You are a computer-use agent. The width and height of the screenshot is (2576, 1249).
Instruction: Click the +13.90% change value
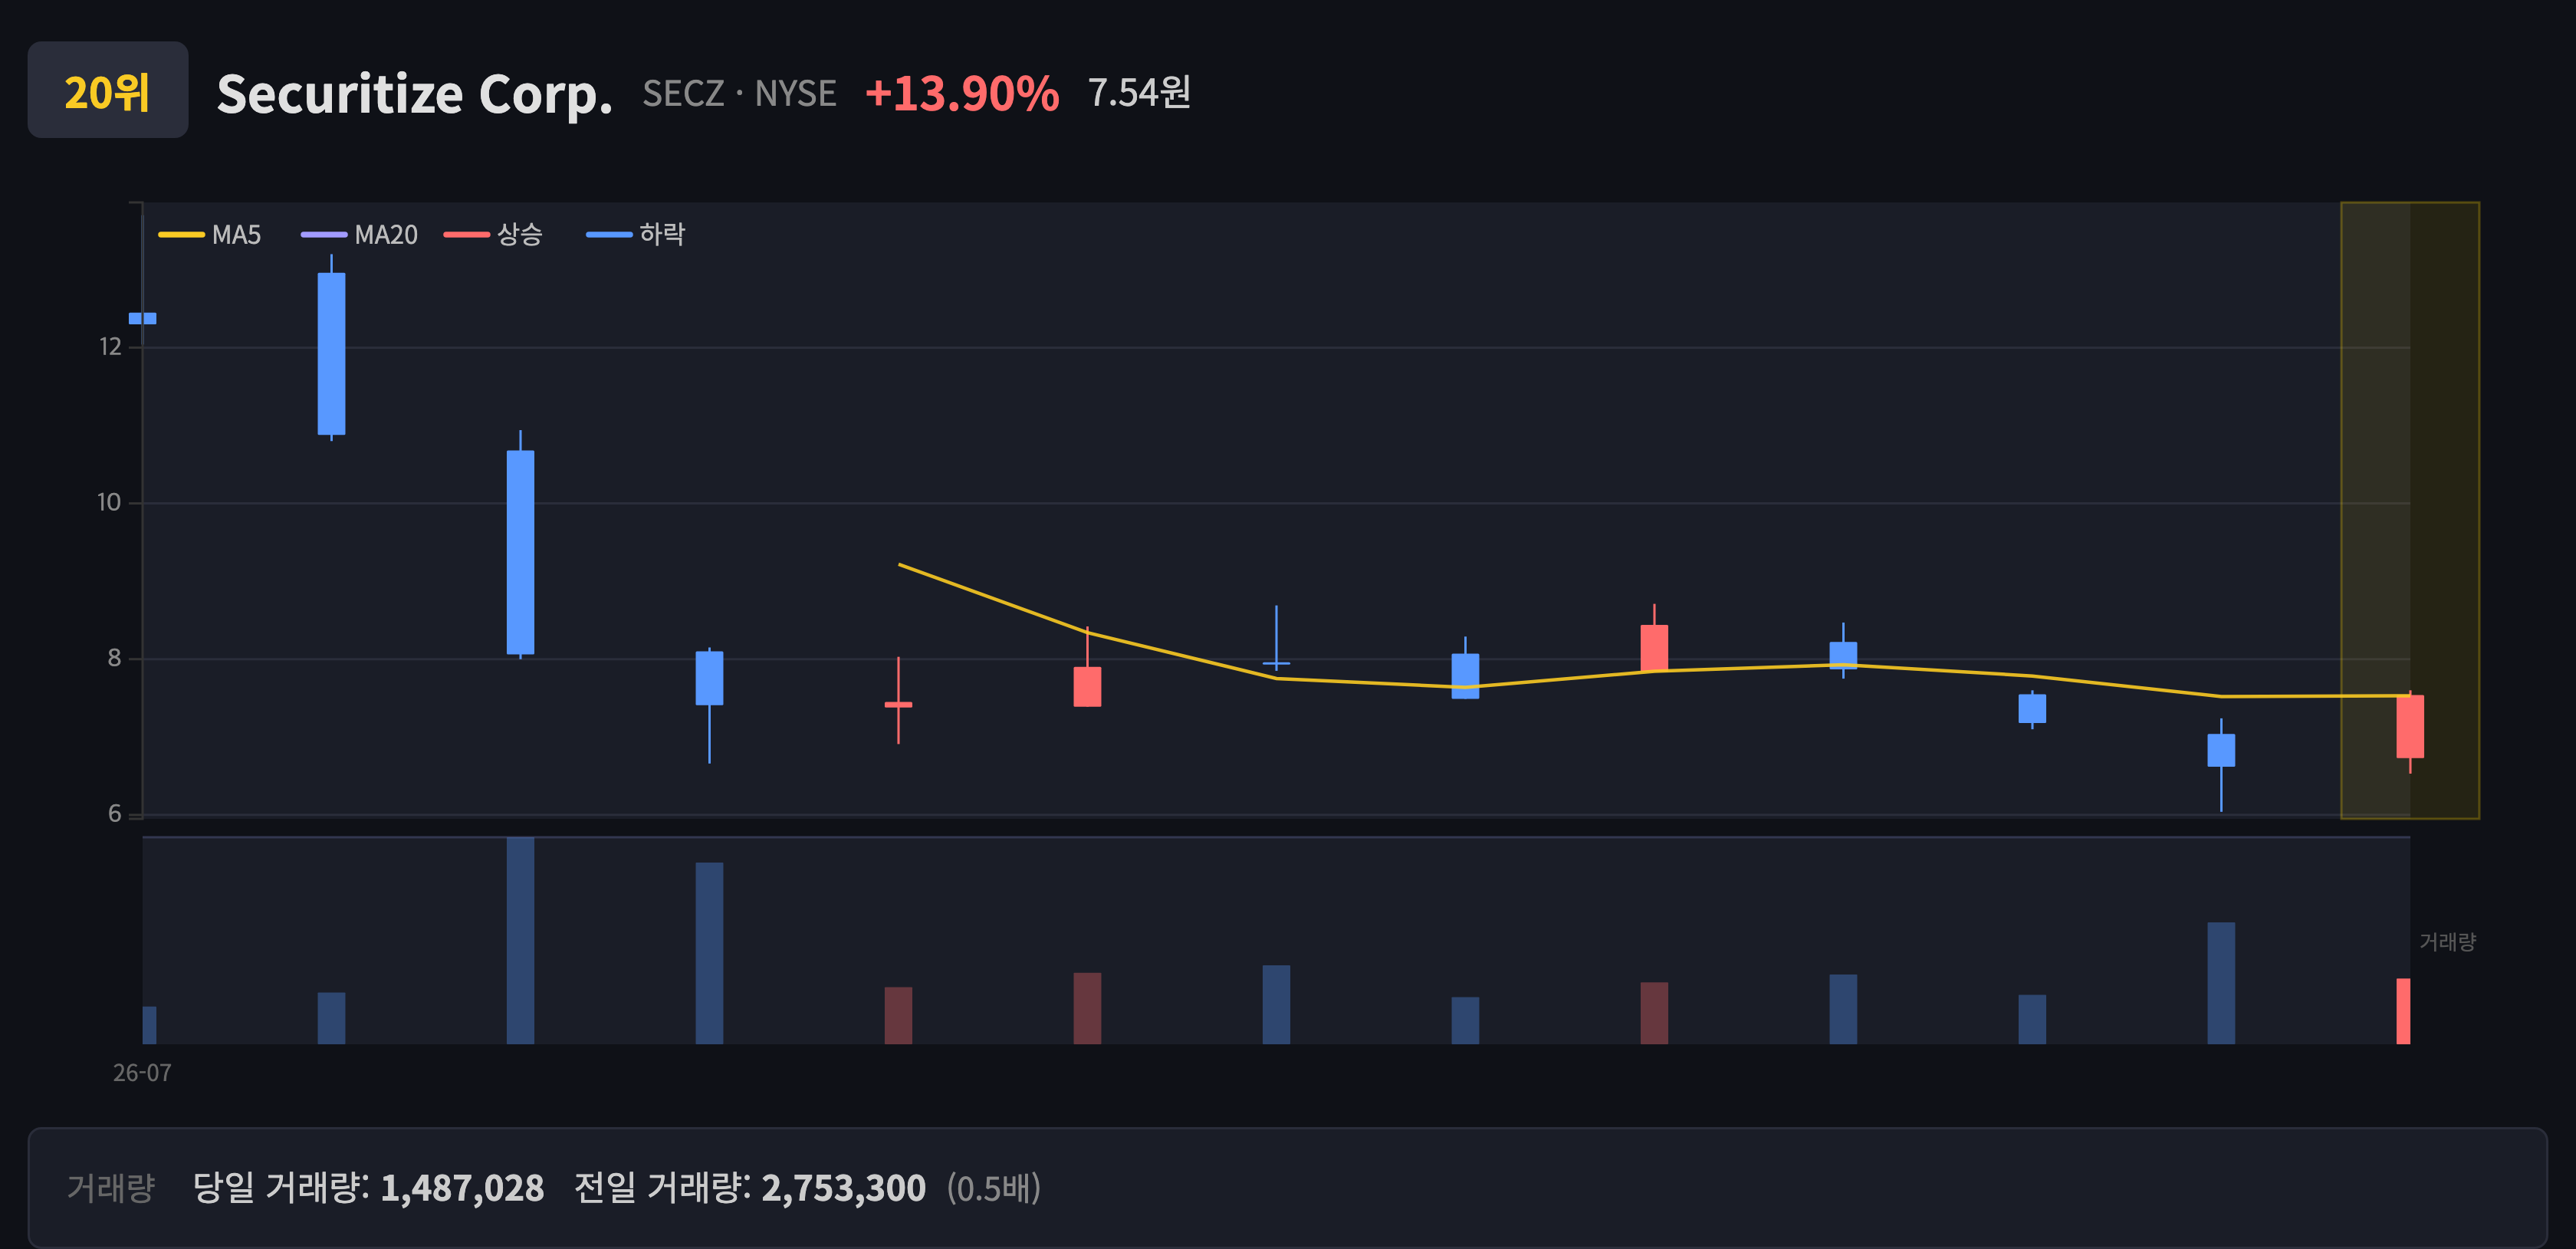coord(962,93)
